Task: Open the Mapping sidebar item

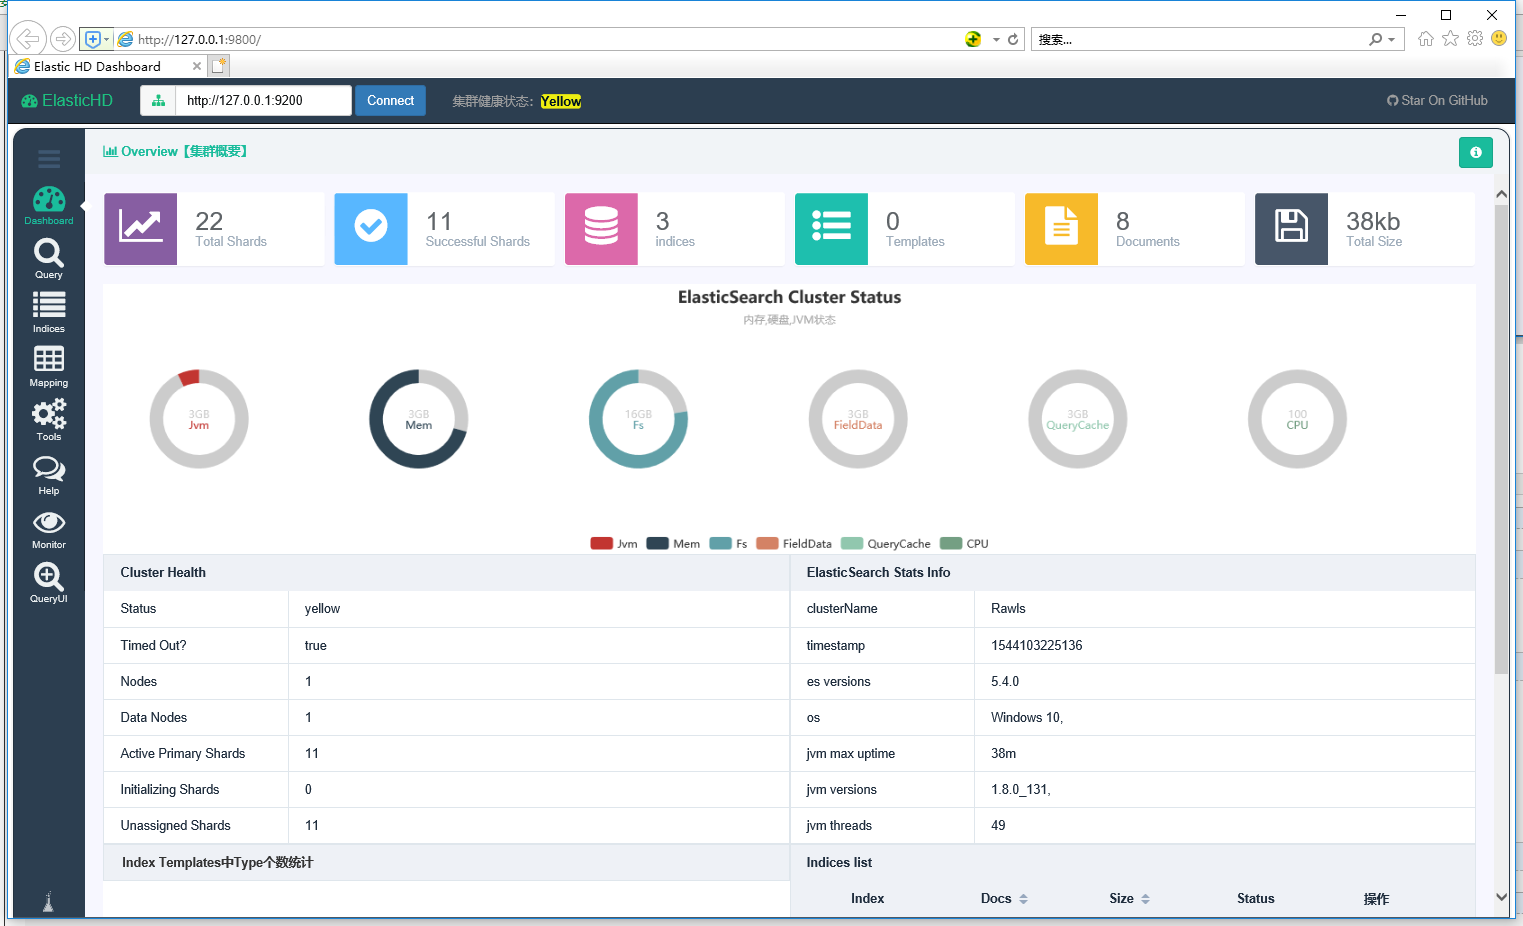Action: point(49,366)
